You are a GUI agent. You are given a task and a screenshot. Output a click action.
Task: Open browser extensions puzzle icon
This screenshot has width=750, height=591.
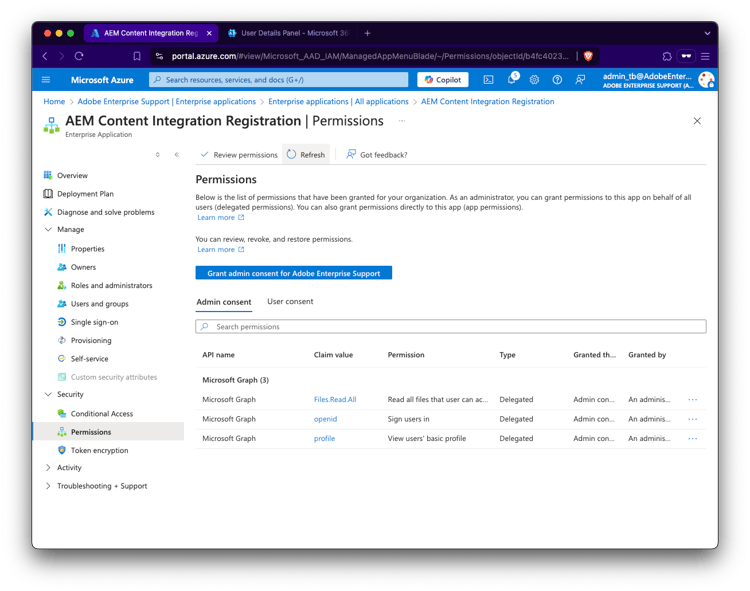pos(667,56)
